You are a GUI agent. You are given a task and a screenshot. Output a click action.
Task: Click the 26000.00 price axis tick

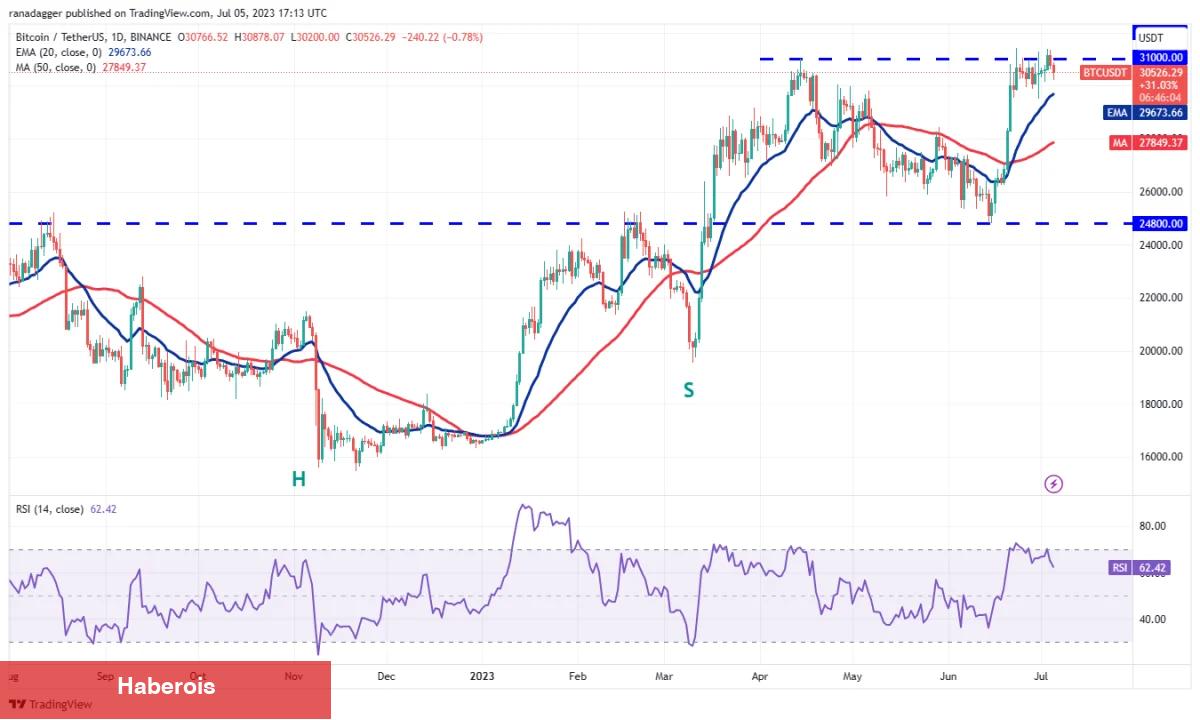pos(1161,192)
